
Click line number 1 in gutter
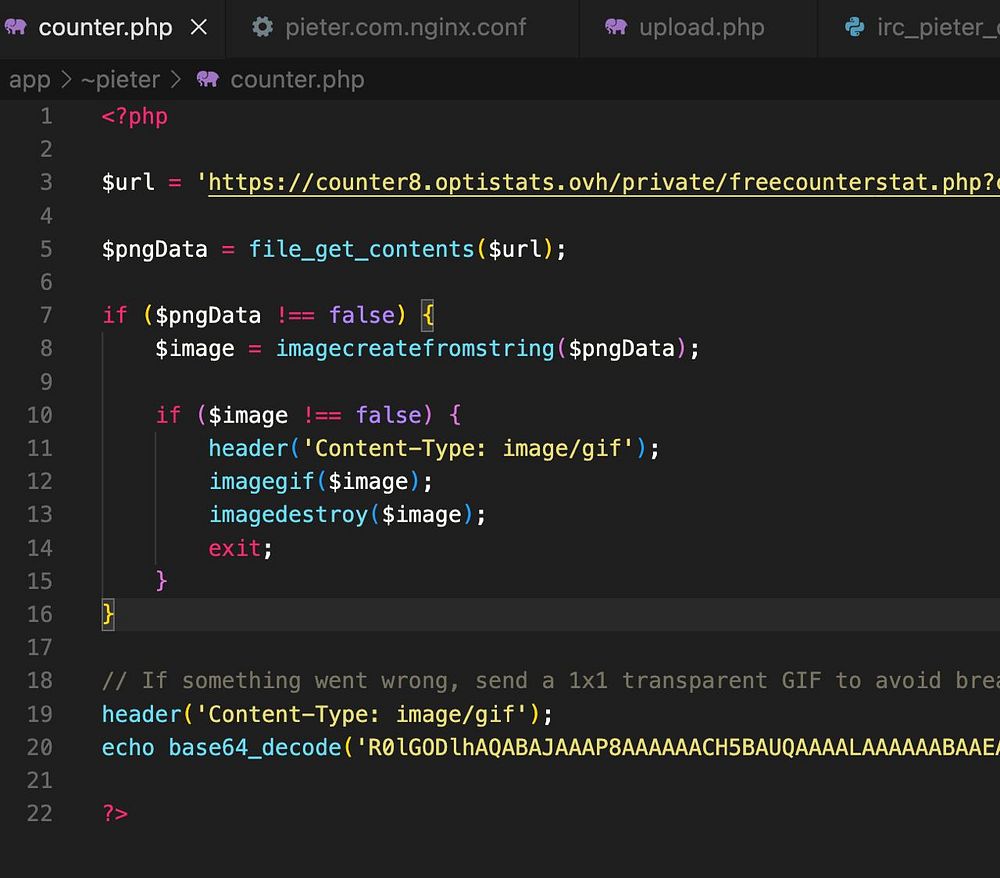click(x=46, y=116)
